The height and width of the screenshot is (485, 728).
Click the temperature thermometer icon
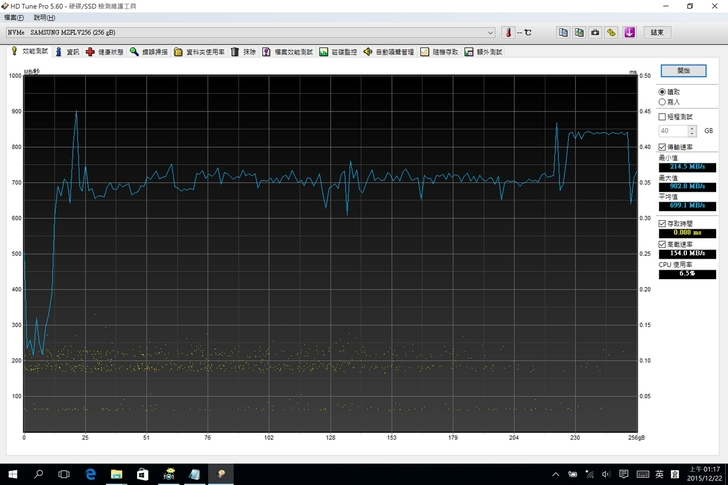(508, 32)
